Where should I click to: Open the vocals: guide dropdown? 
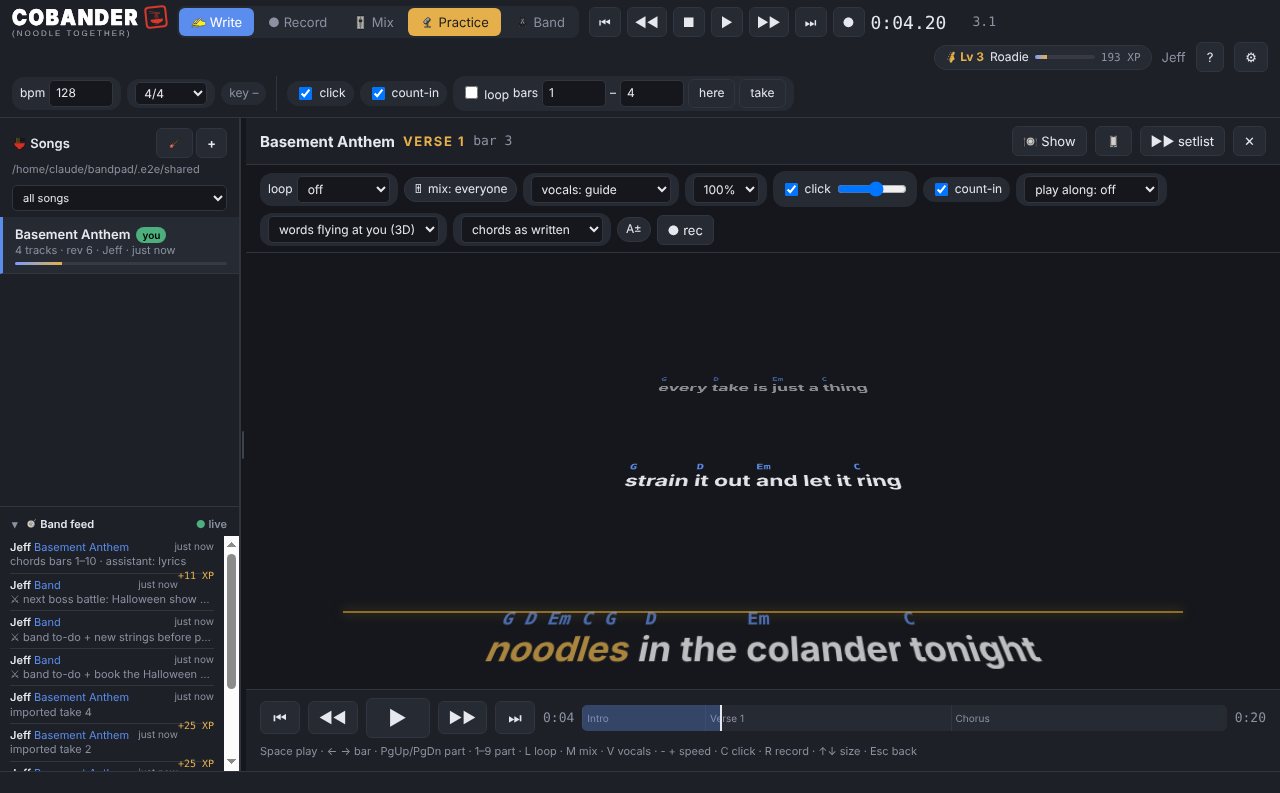(600, 189)
